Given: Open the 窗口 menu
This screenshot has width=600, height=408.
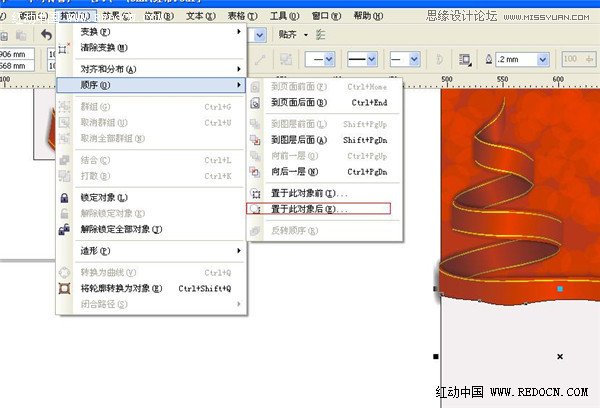Looking at the screenshot, I should [x=326, y=16].
